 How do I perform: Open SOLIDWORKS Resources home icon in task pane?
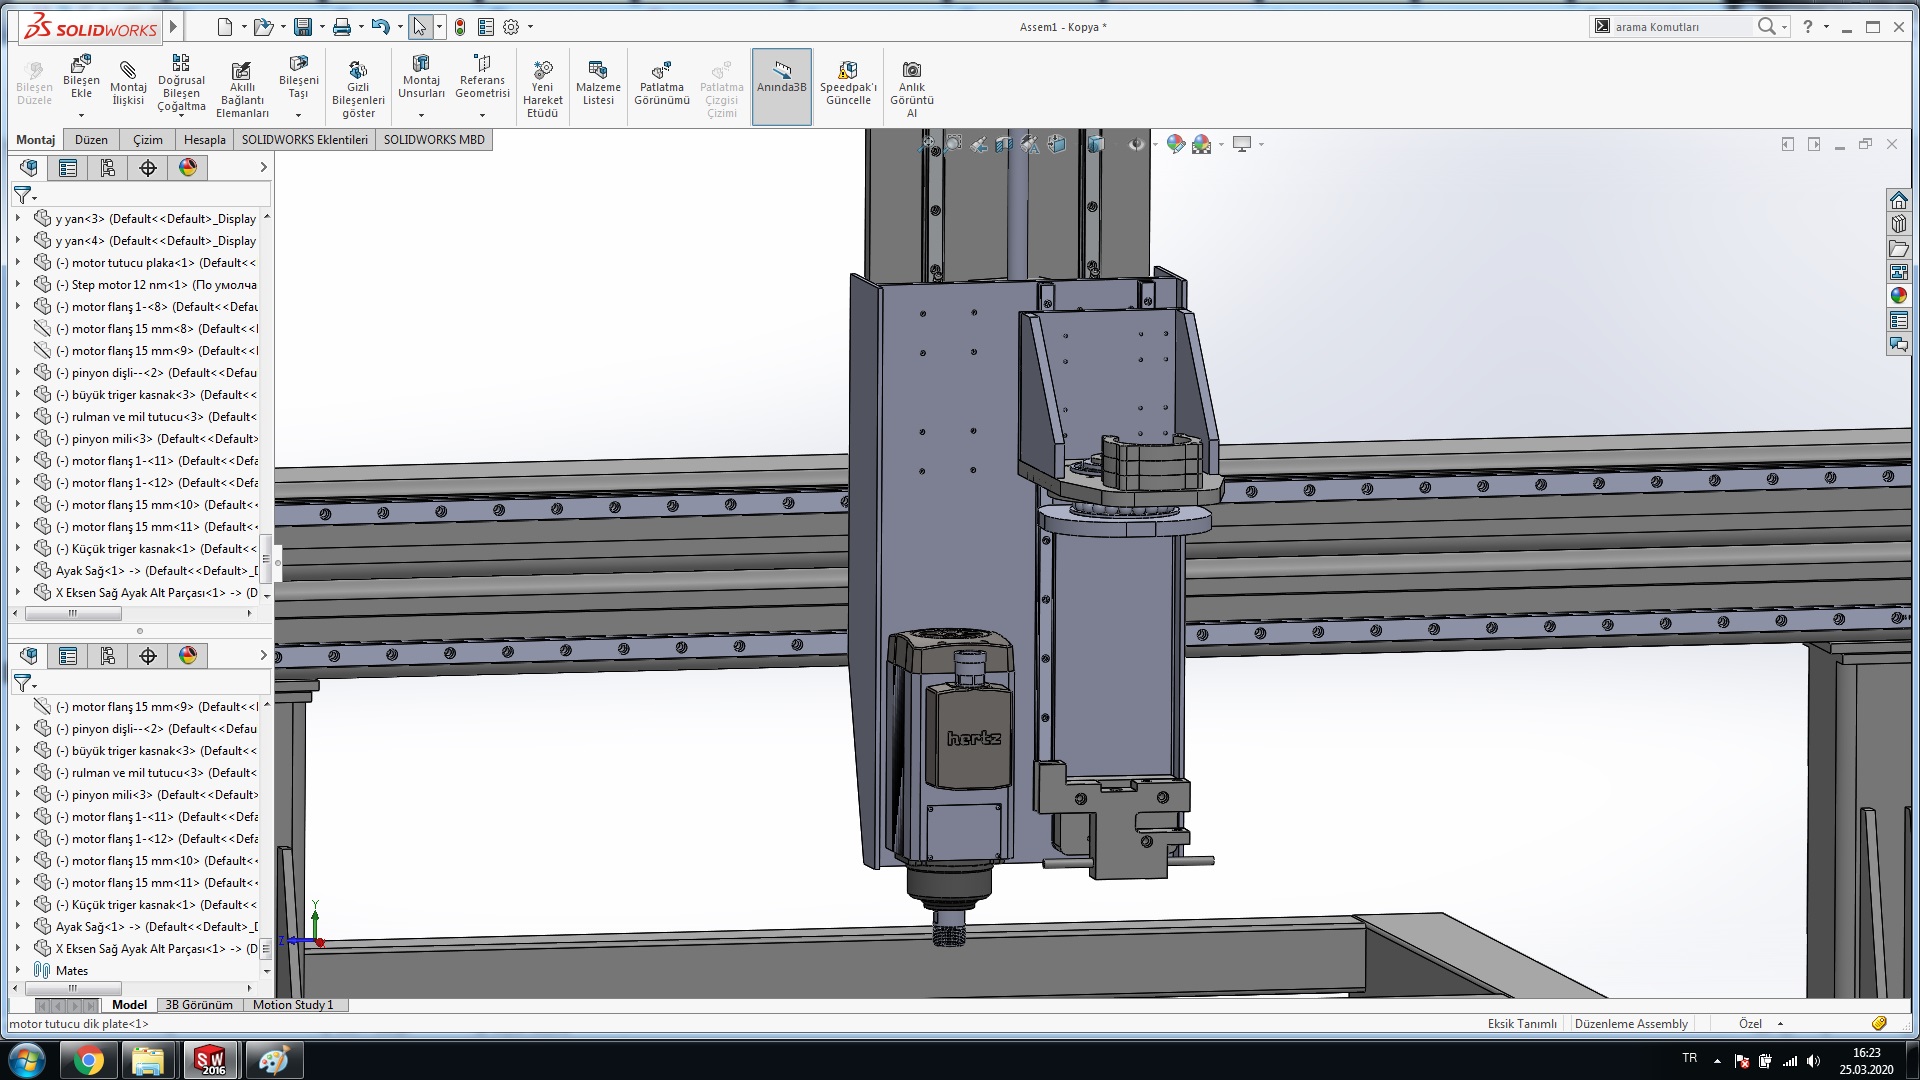[x=1898, y=200]
